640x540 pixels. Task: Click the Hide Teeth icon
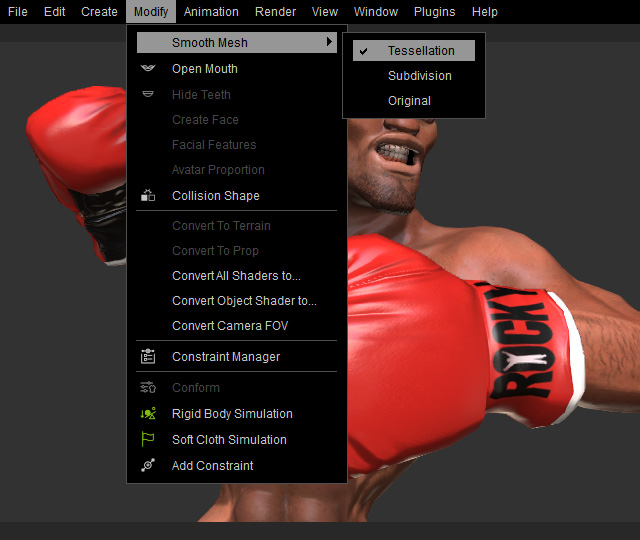click(x=148, y=95)
